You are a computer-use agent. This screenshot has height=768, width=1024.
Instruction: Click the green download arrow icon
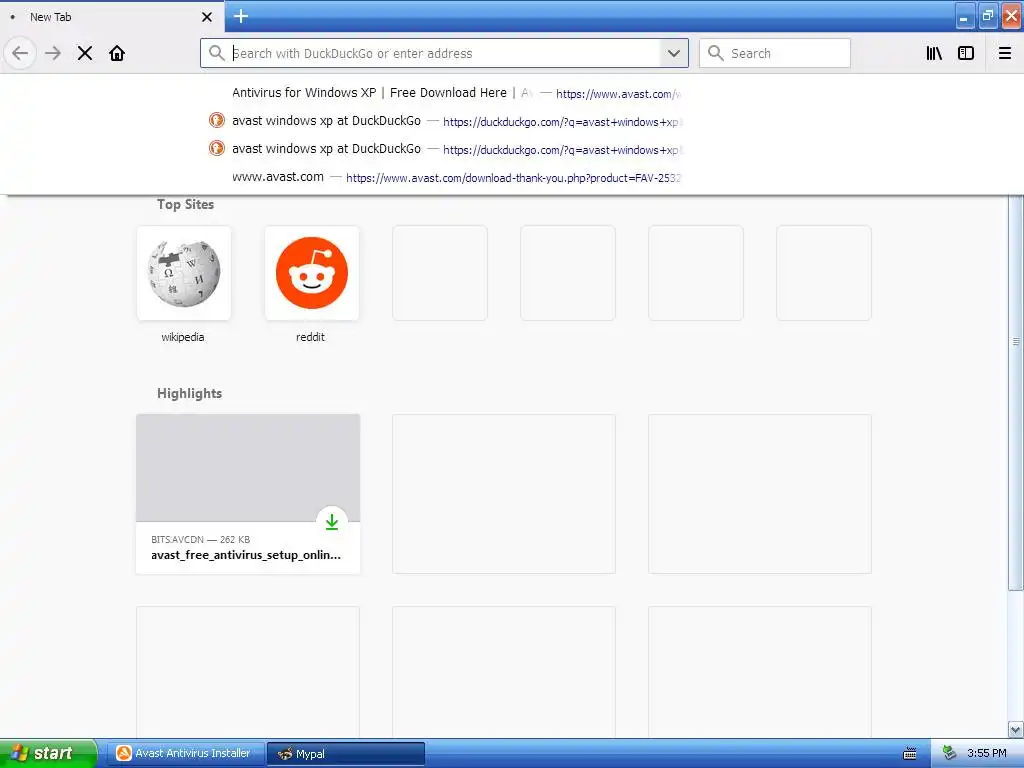[x=332, y=521]
